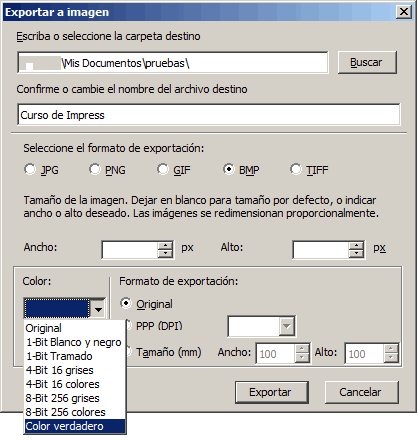Focus the destination folder path field
The height and width of the screenshot is (441, 417).
point(173,63)
